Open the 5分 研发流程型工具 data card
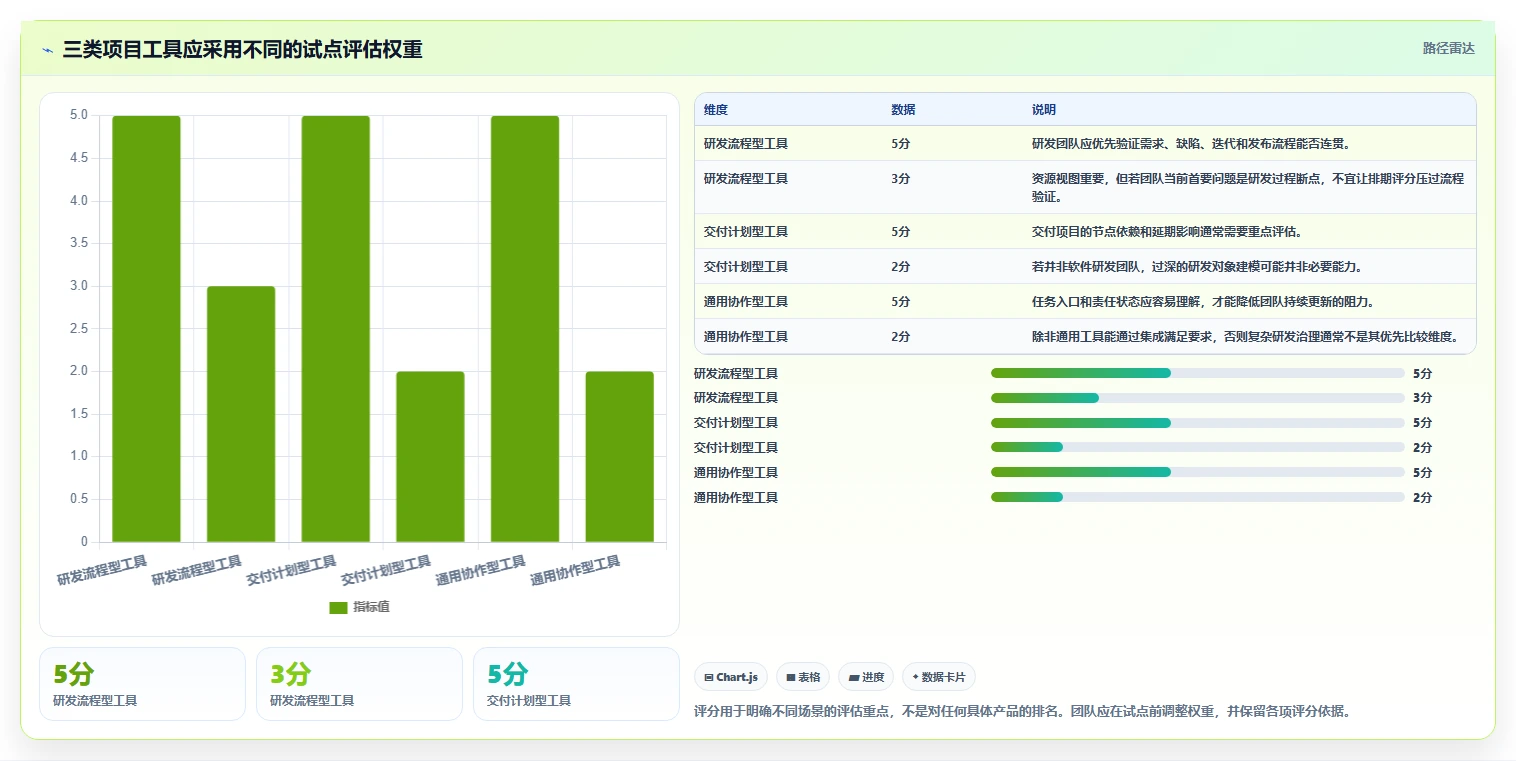 pyautogui.click(x=142, y=684)
